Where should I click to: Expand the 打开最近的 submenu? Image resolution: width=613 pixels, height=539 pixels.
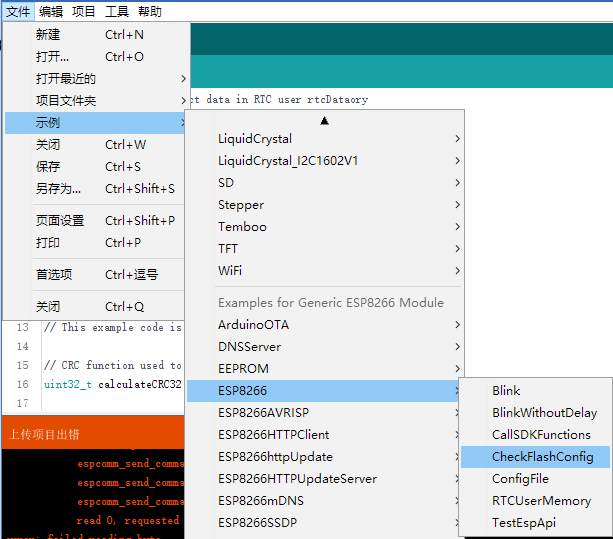[95, 79]
